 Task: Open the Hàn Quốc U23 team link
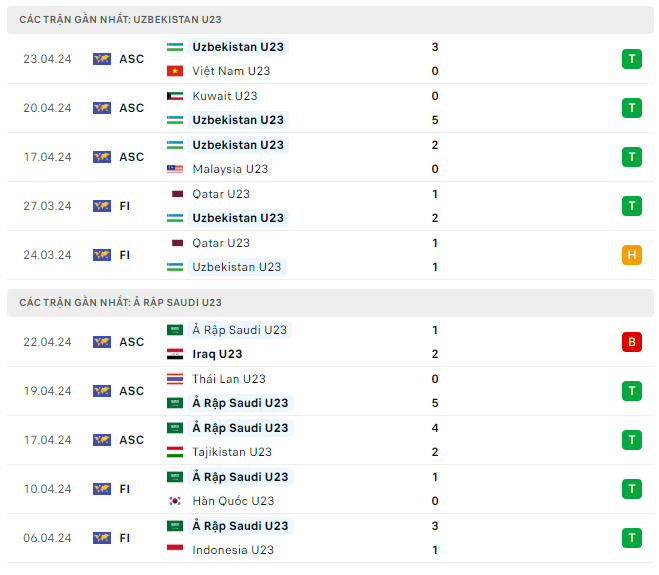(233, 501)
